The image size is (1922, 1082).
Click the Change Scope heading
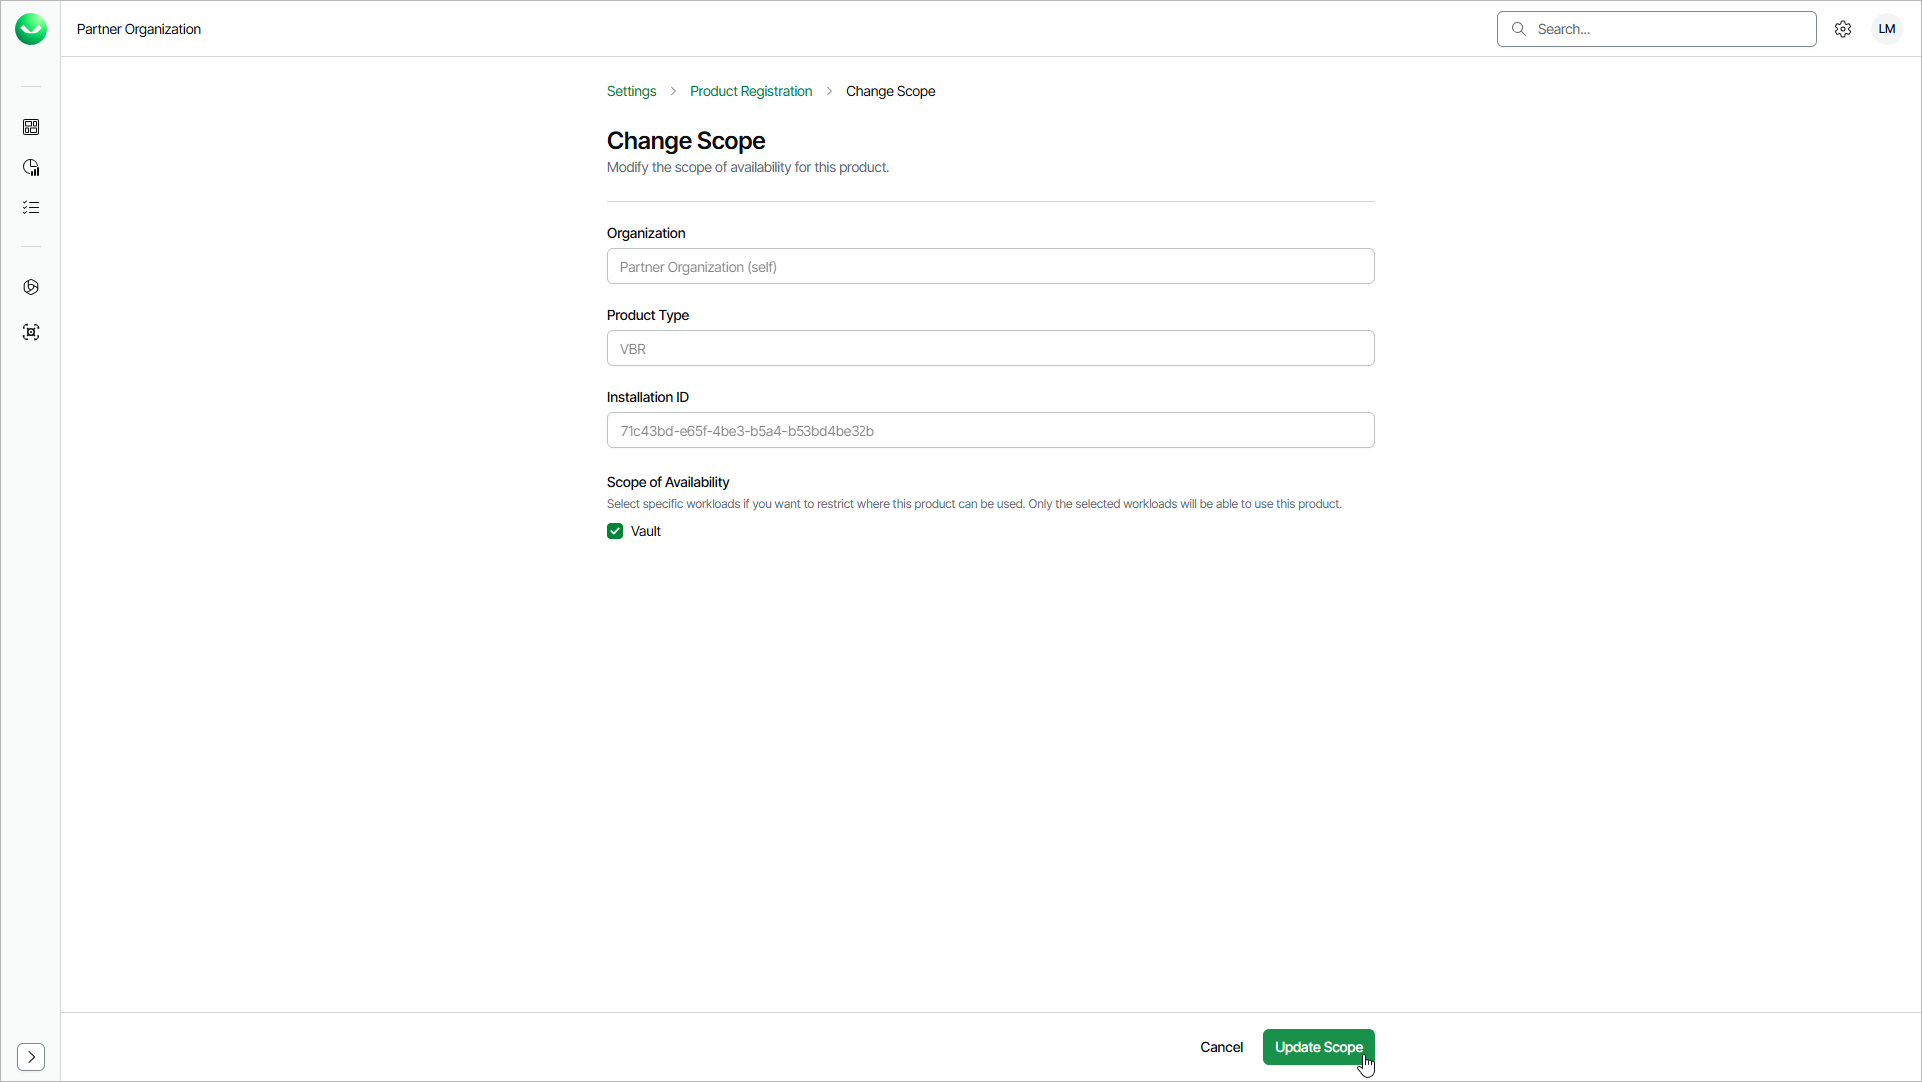[686, 141]
